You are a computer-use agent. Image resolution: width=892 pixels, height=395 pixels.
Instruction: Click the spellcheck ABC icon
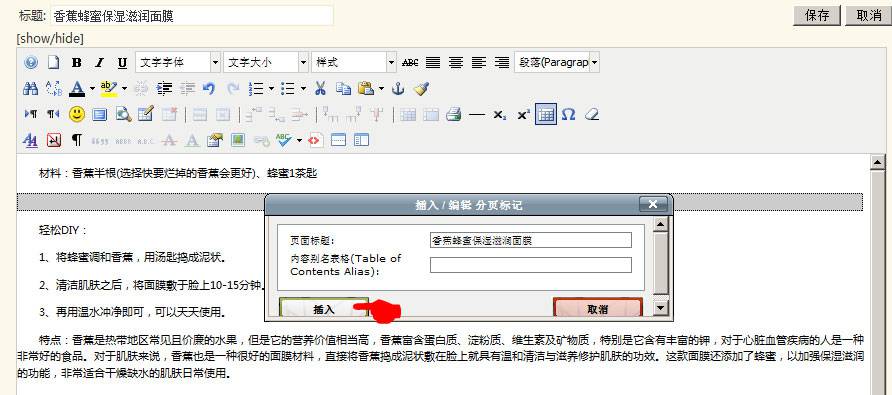click(x=283, y=140)
